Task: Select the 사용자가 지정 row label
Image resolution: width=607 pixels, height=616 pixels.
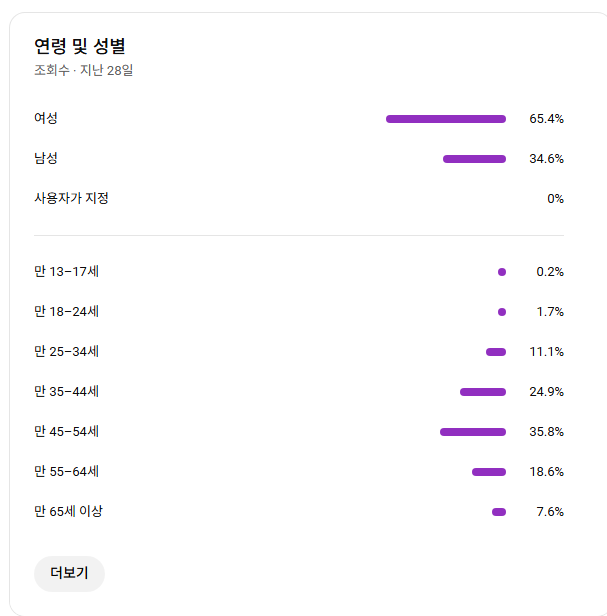Action: coord(71,198)
